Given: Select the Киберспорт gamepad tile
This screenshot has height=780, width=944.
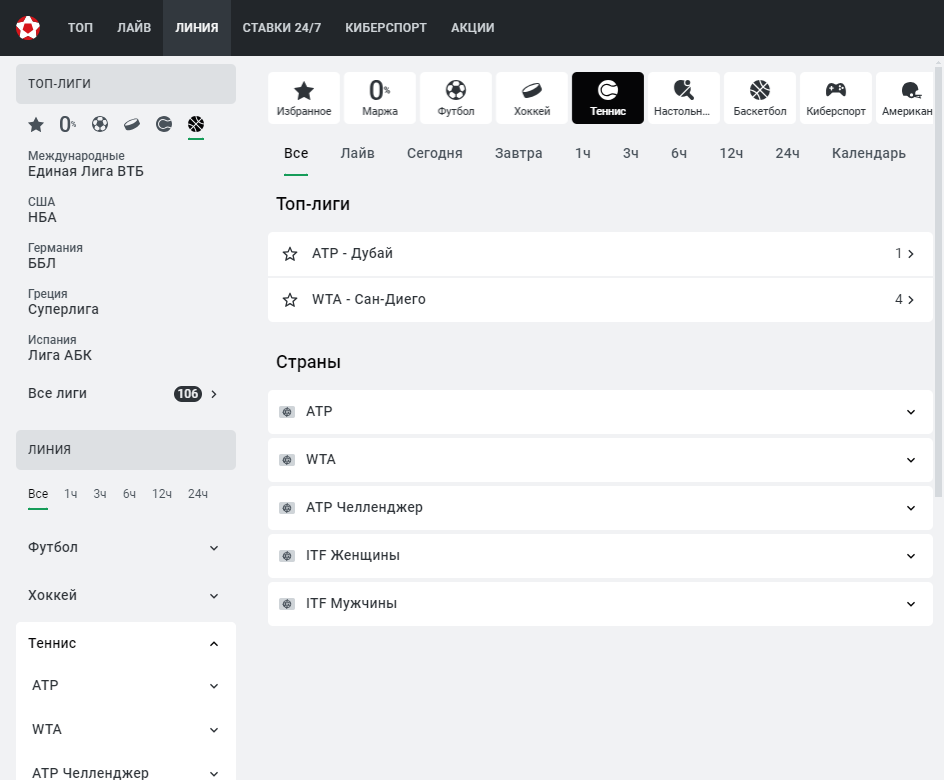Looking at the screenshot, I should [836, 98].
